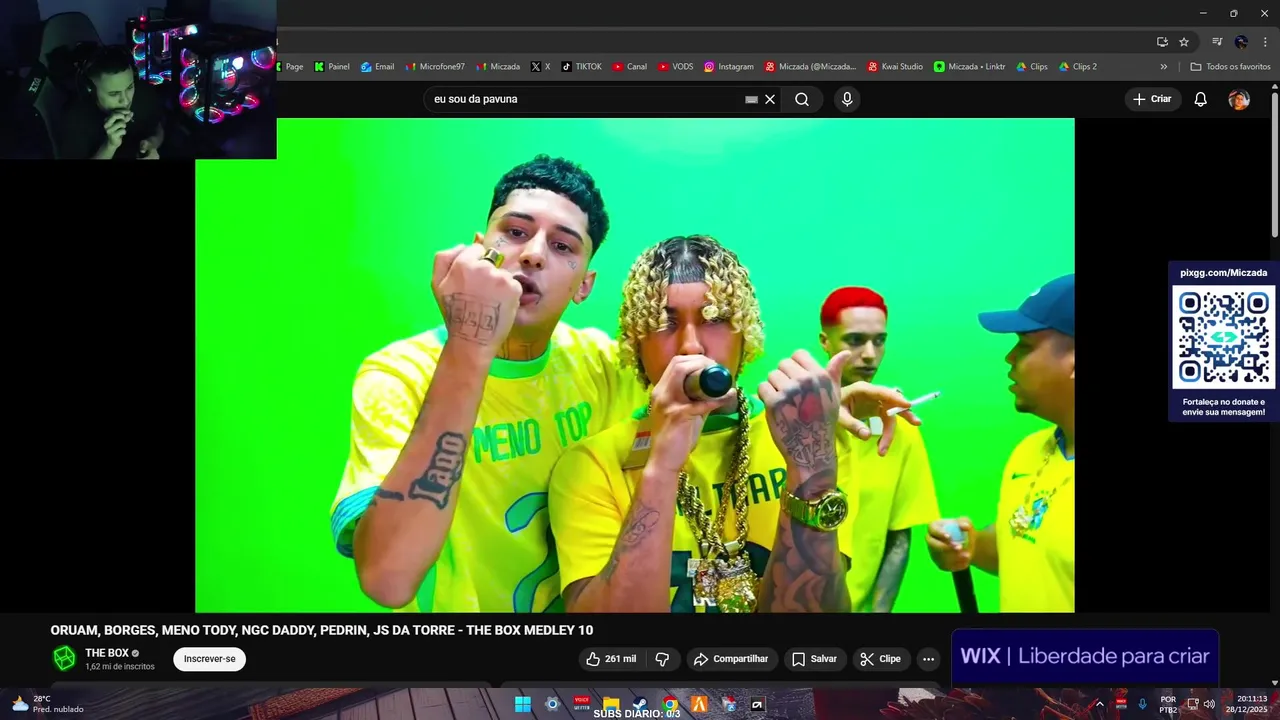Open Windows Start button
The image size is (1280, 720).
tap(522, 704)
